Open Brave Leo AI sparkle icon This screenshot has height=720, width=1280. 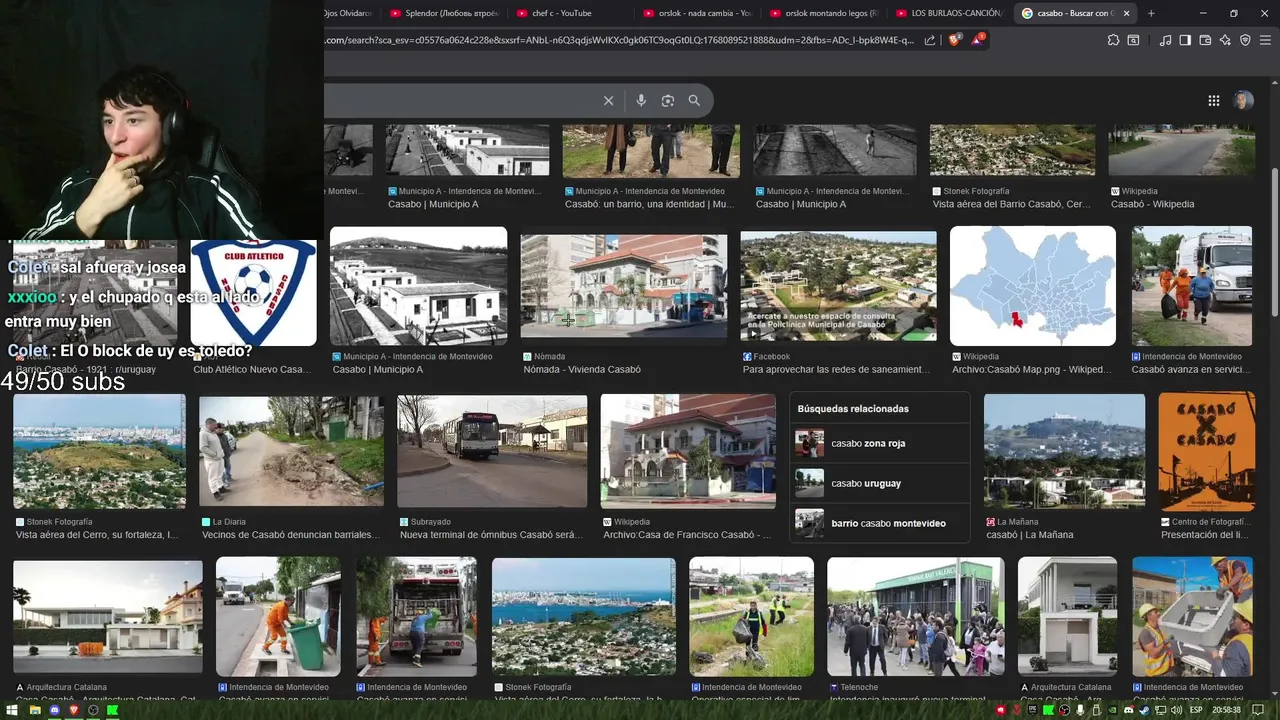[1225, 40]
